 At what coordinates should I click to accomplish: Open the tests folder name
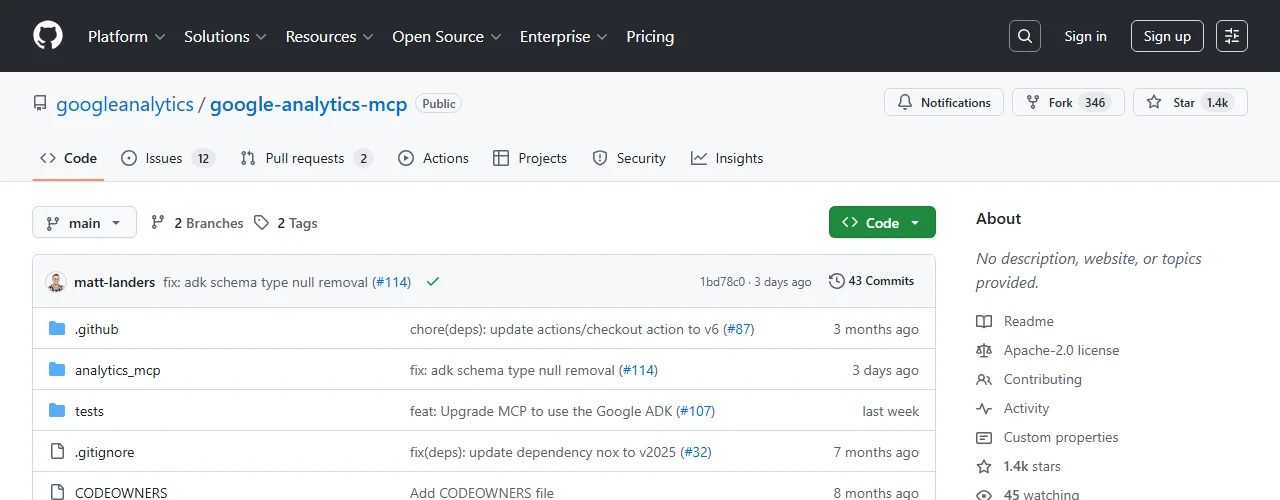(x=89, y=411)
